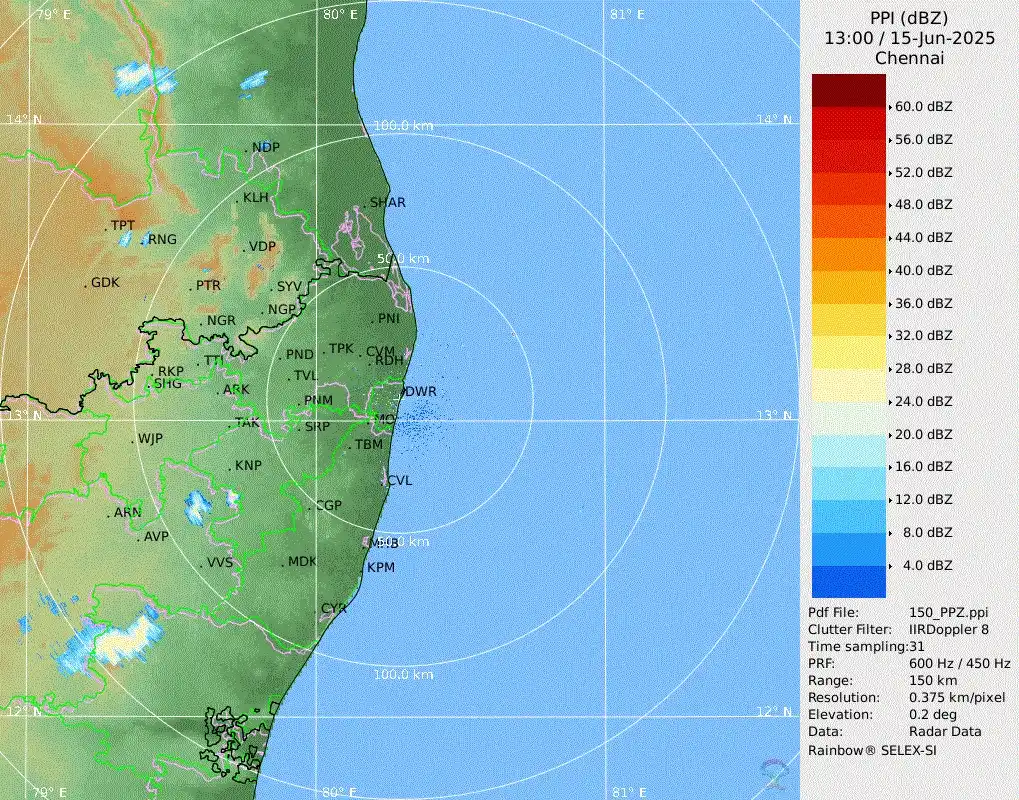Viewport: 1019px width, 800px height.
Task: Click the file name '150_PPZ.ppi'
Action: [949, 613]
